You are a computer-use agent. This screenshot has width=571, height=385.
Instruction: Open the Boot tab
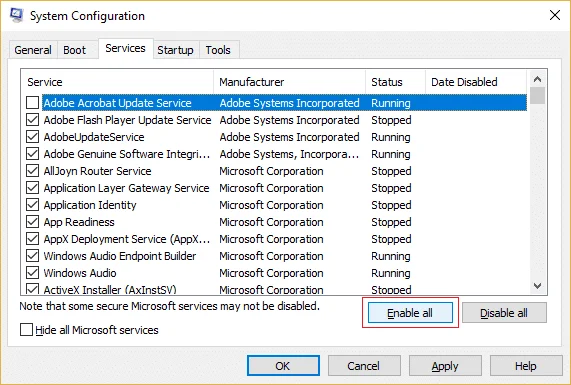[75, 50]
